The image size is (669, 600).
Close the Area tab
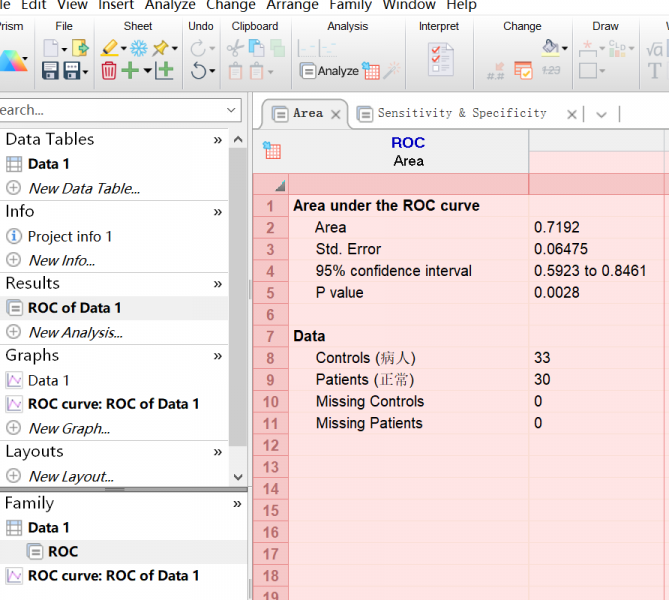(x=336, y=114)
